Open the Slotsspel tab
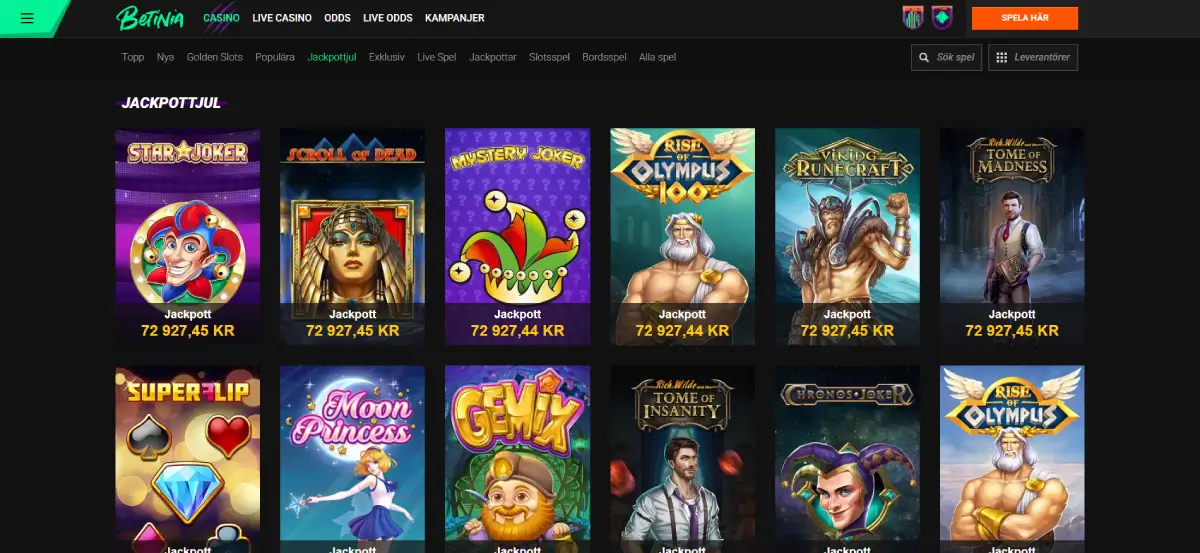The image size is (1200, 553). [549, 57]
